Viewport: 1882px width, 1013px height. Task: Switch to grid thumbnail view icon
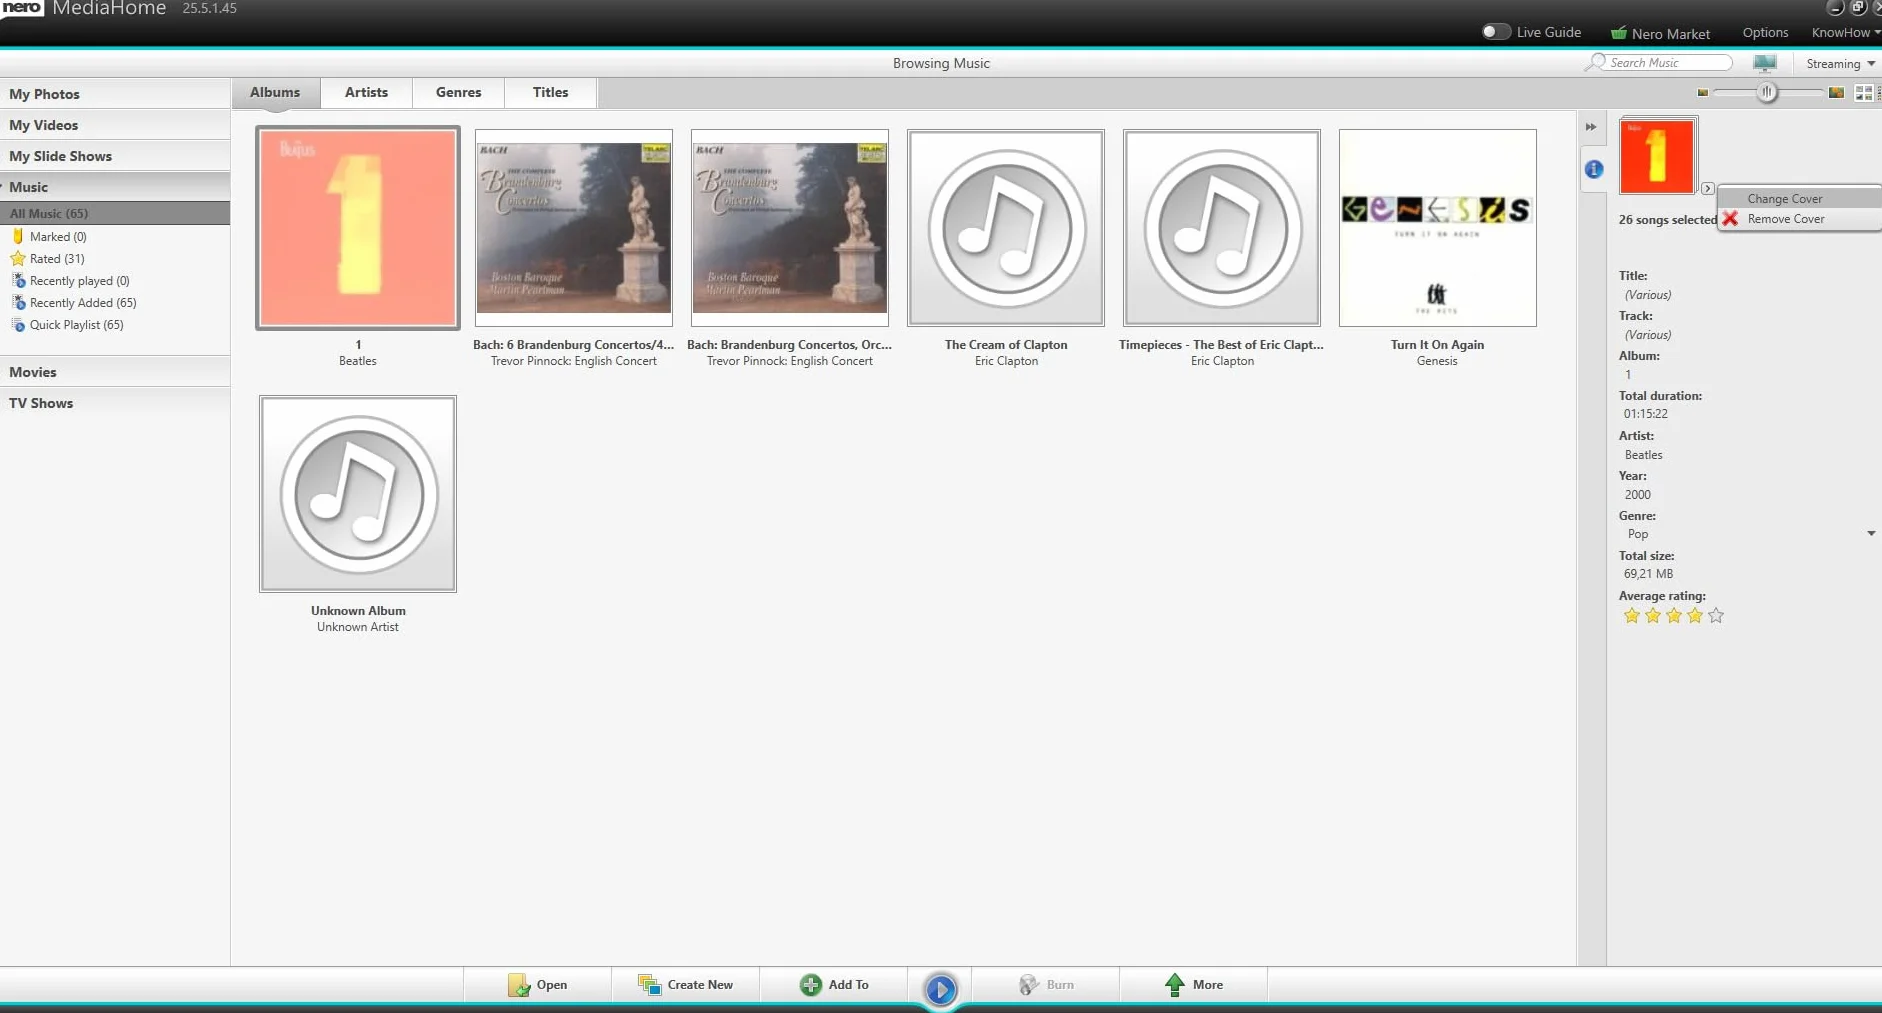coord(1864,93)
